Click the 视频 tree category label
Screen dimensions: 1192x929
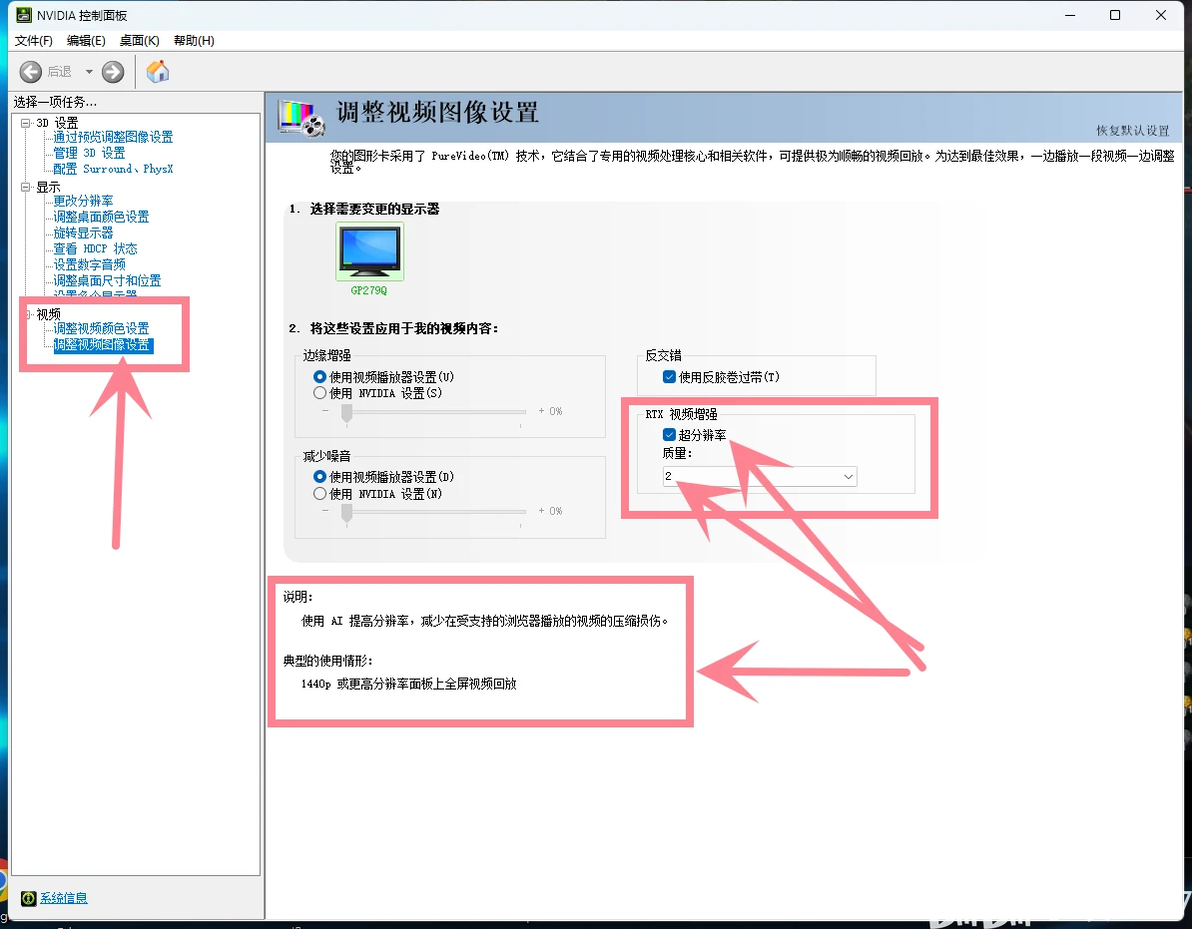pyautogui.click(x=49, y=314)
